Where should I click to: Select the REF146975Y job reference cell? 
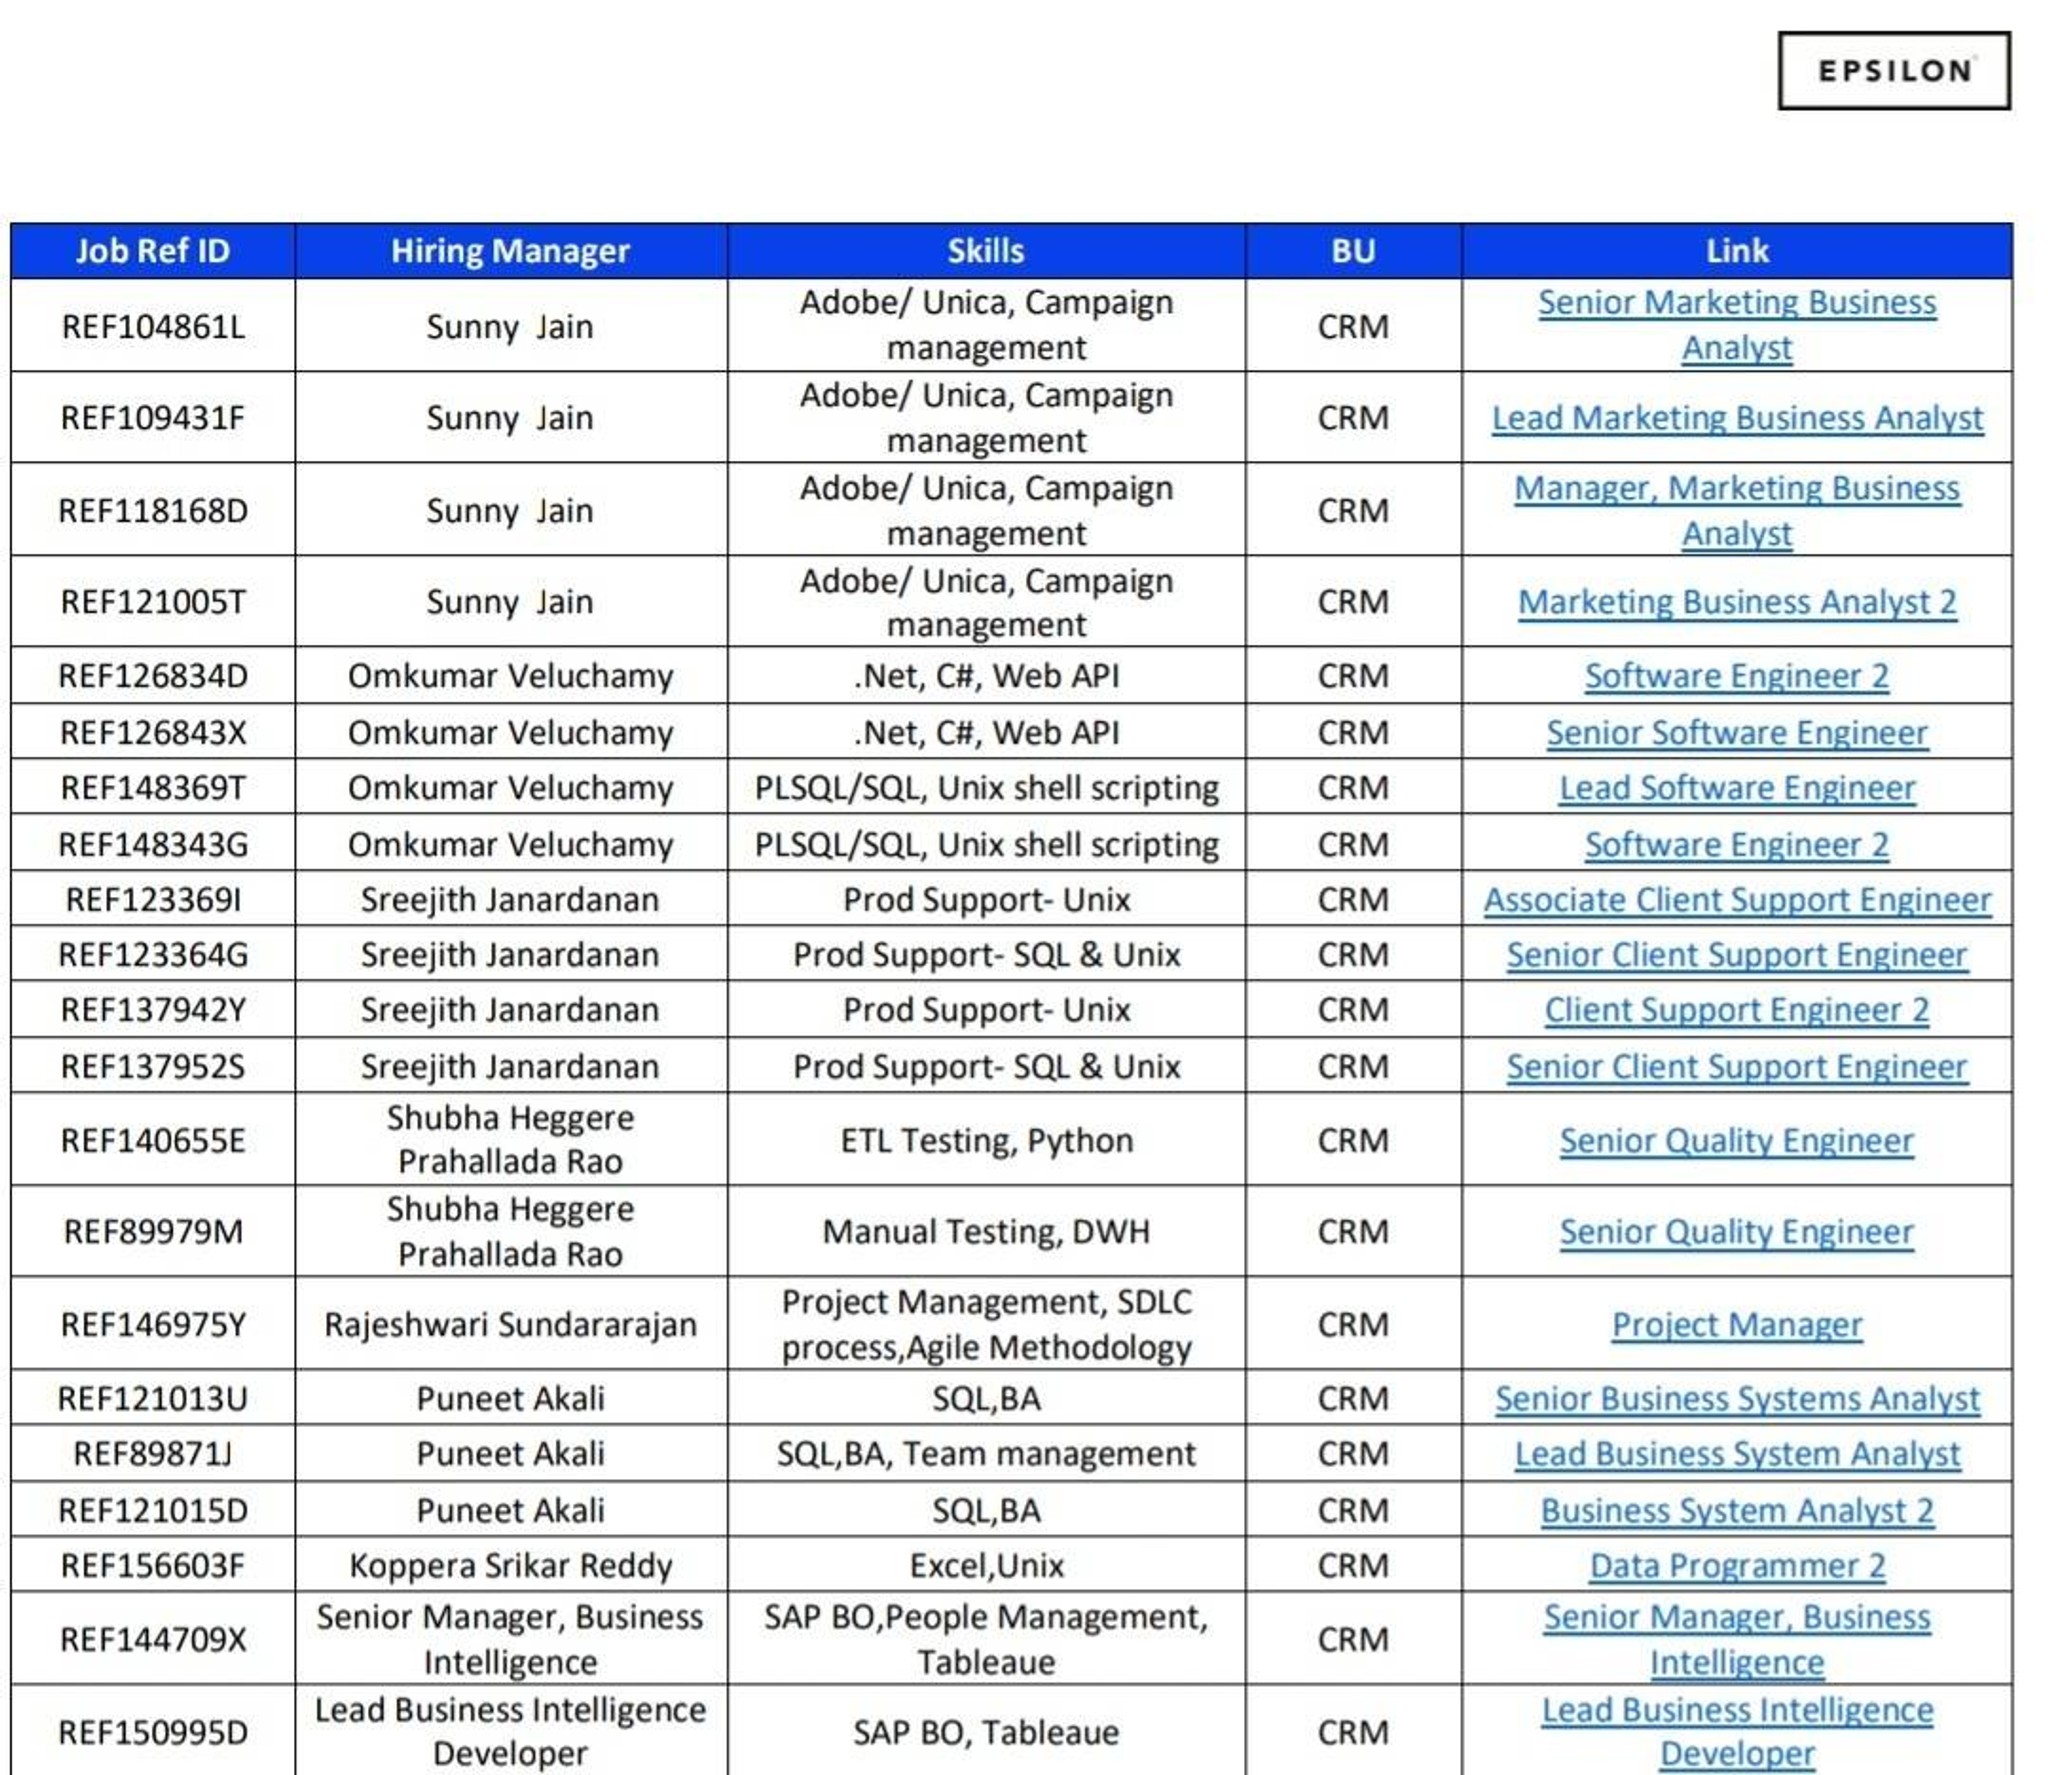pos(153,1325)
